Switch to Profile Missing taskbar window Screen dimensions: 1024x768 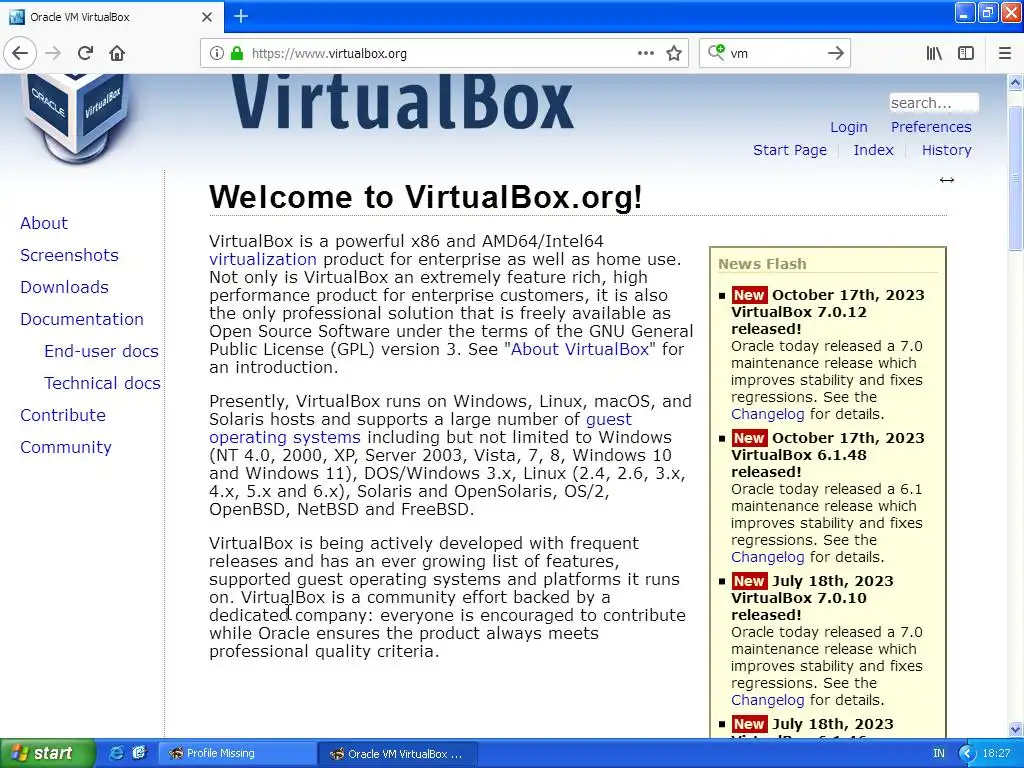[238, 753]
